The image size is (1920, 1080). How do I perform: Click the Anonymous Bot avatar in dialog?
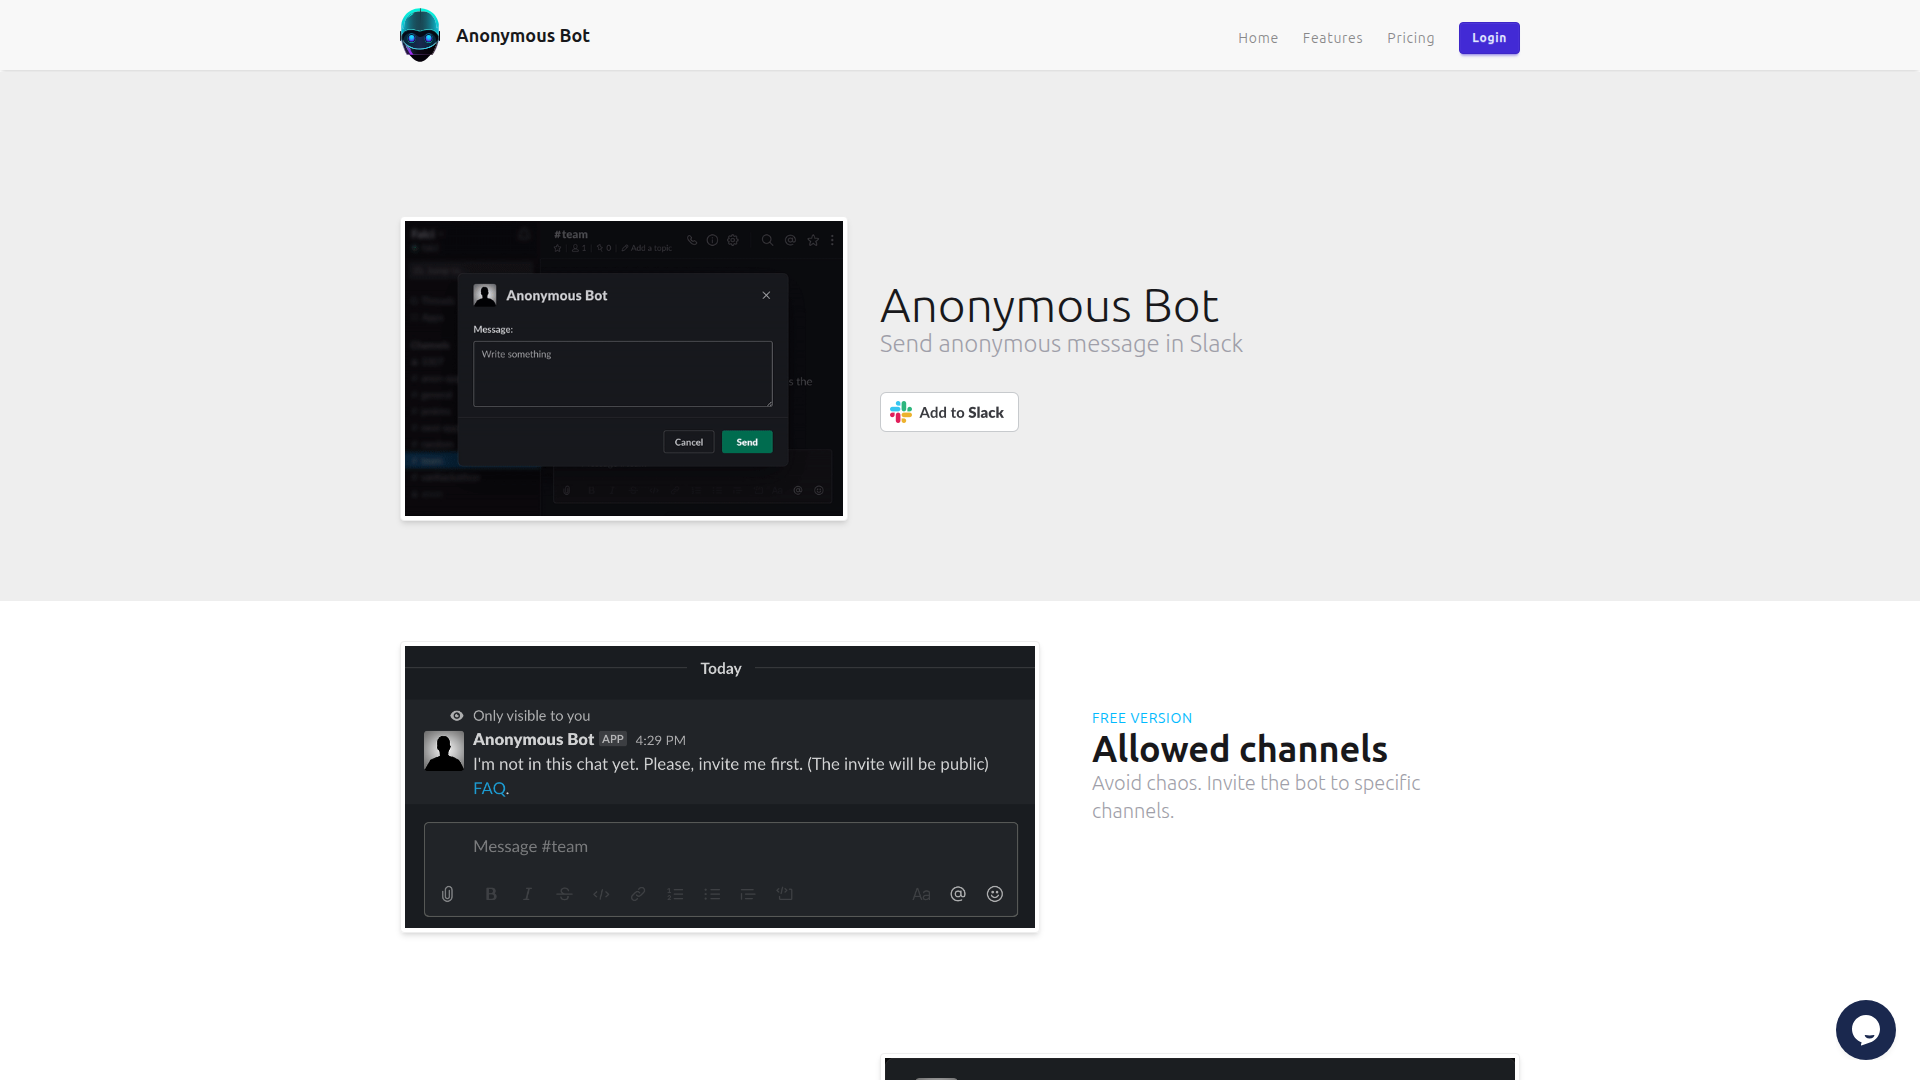click(485, 295)
